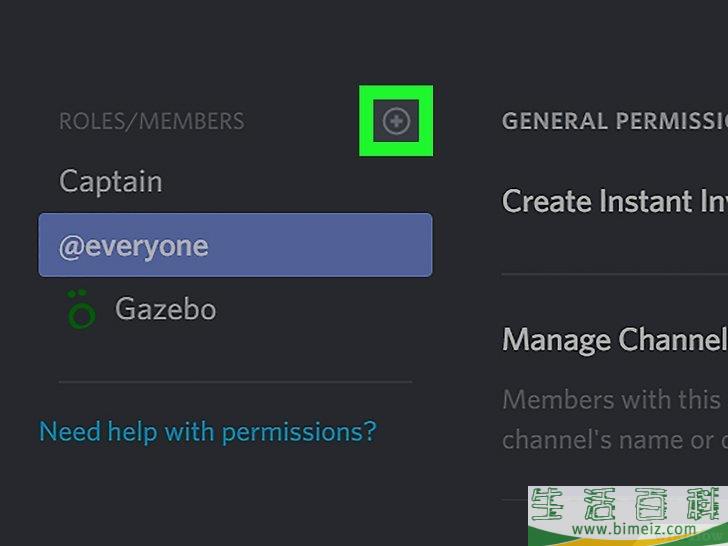Screen dimensions: 728x546
Task: Click the divider under Create Instant Invite
Action: point(614,273)
